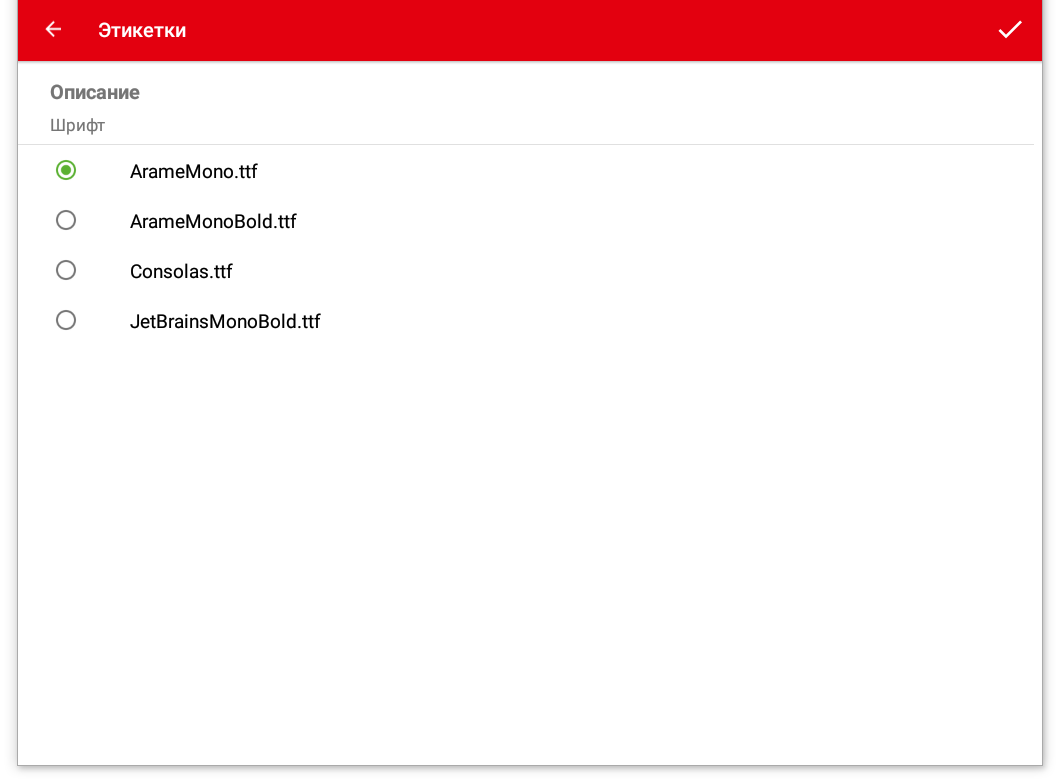Click the JetBrainsMonoBold.ttf font name text
The height and width of the screenshot is (783, 1059).
tap(225, 322)
